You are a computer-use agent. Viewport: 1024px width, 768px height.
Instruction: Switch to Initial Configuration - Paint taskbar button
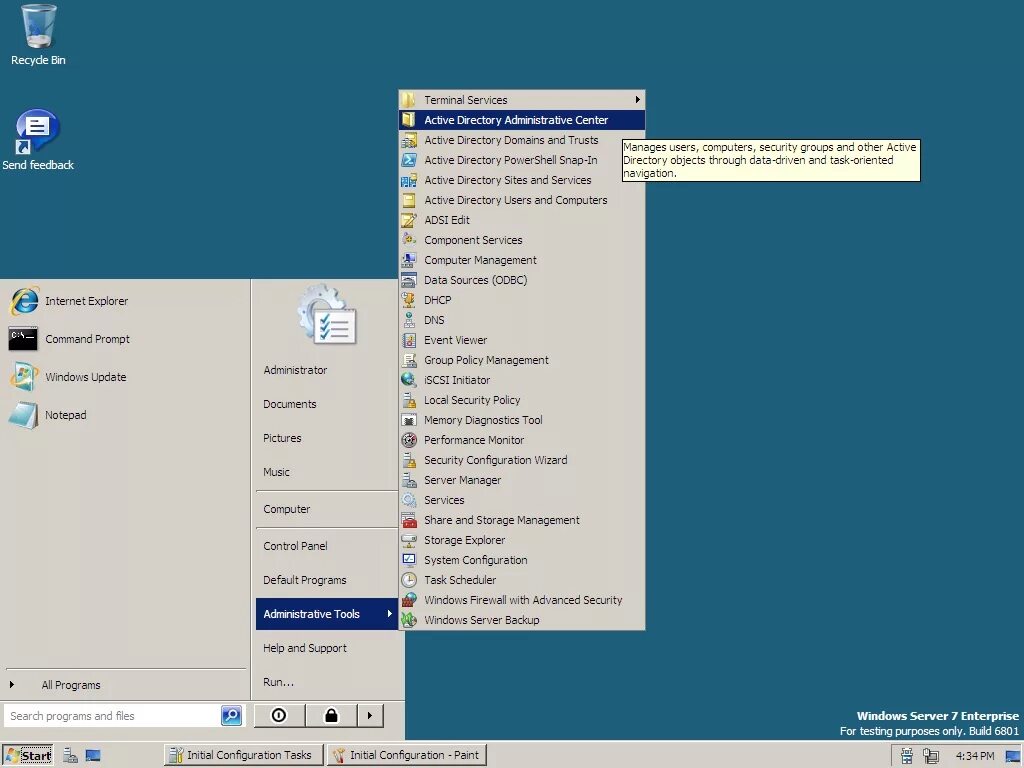tap(406, 756)
